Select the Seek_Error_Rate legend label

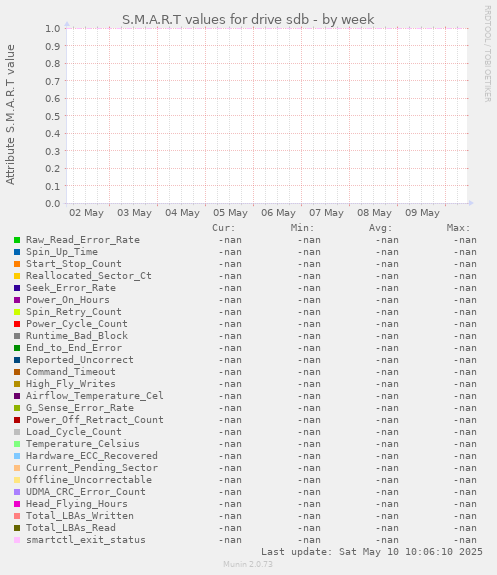(x=71, y=288)
